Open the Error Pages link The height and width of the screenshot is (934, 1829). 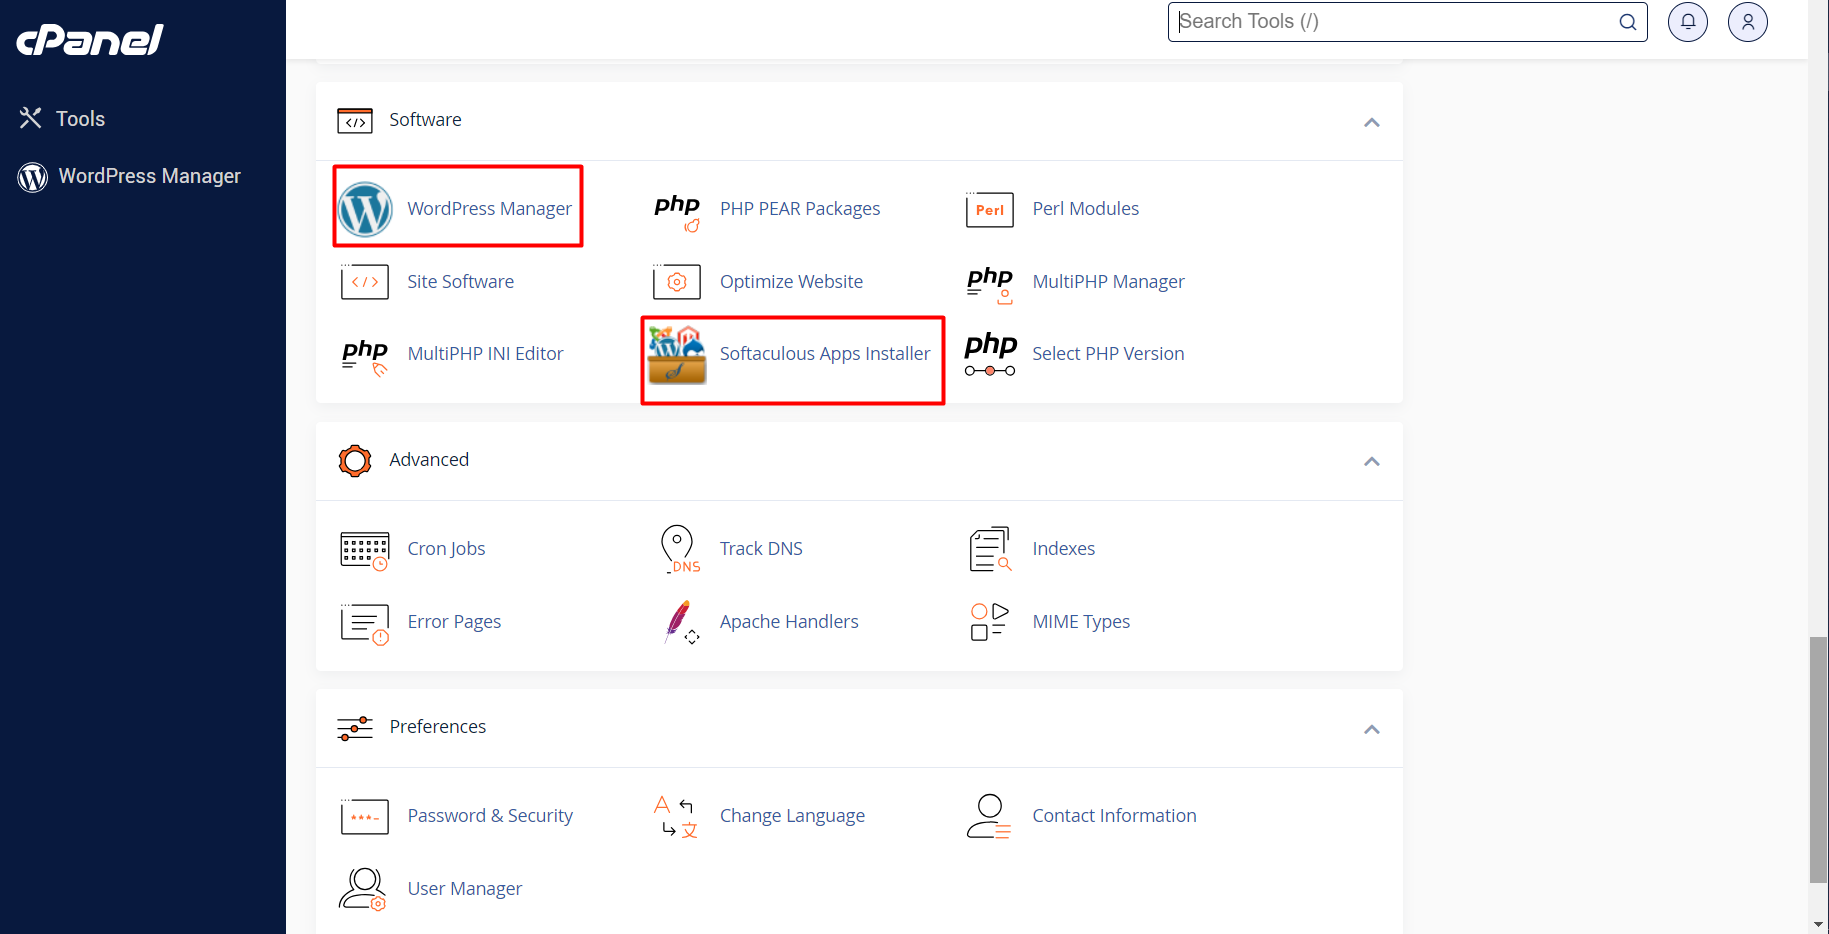[x=454, y=622]
